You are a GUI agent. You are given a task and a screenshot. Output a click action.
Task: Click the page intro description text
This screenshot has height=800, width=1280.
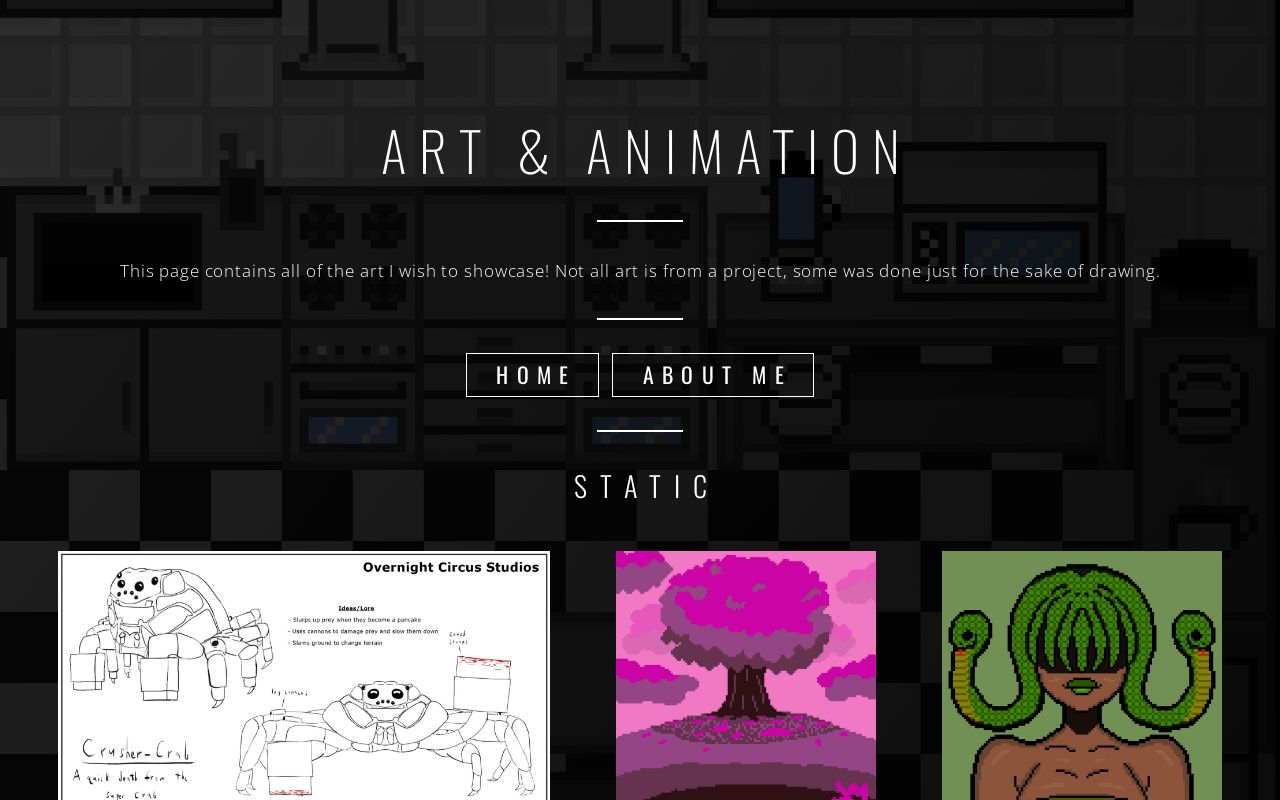(x=640, y=271)
